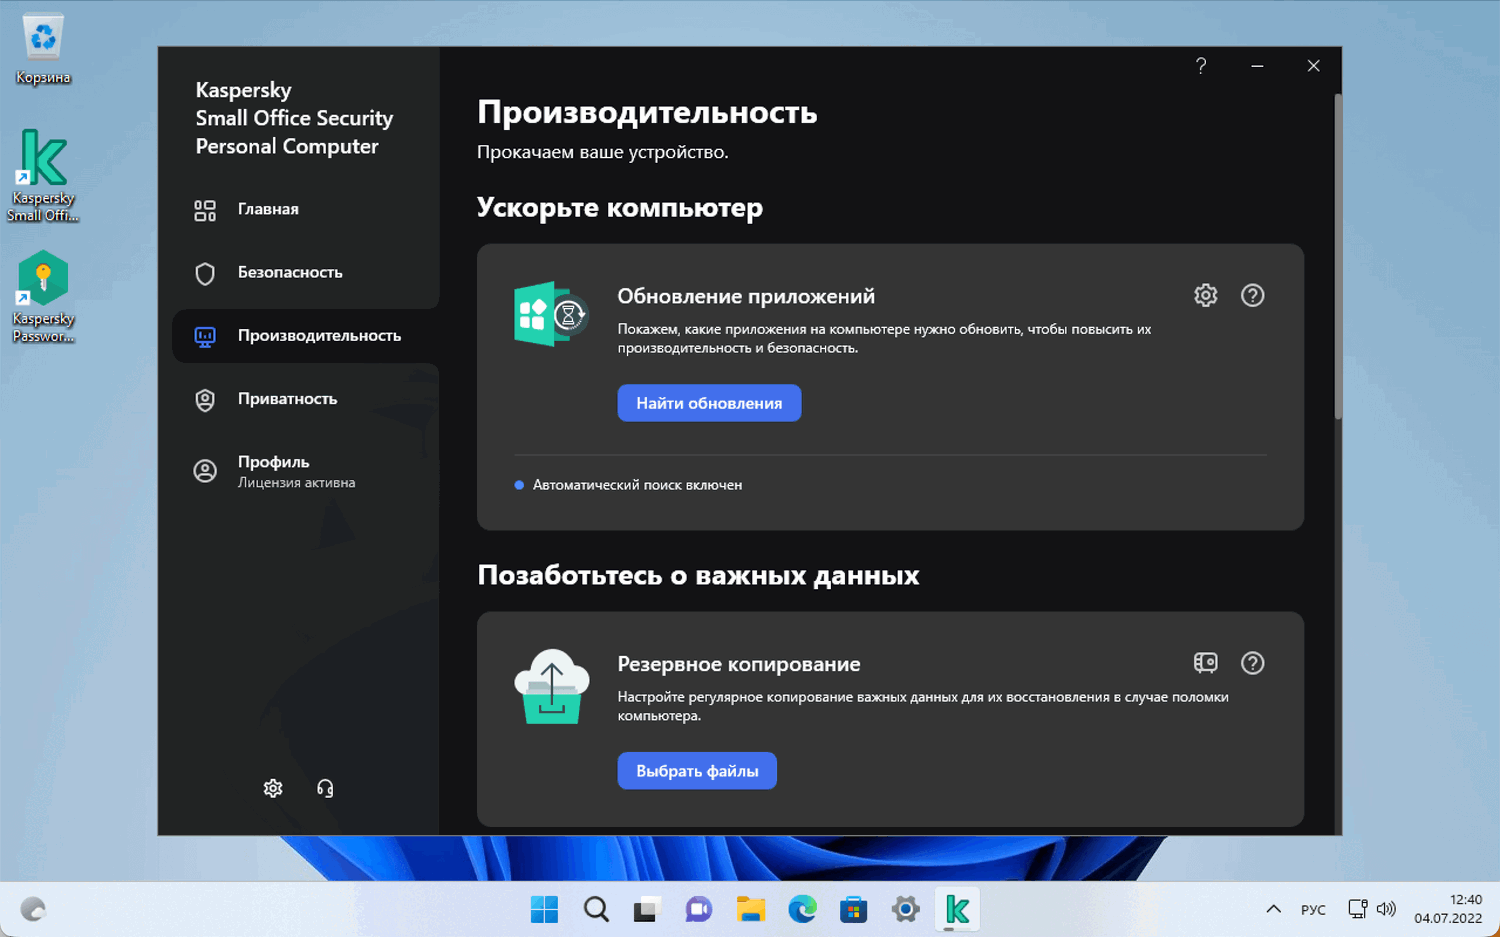Open the Chat app on taskbar
The image size is (1500, 937).
click(698, 909)
